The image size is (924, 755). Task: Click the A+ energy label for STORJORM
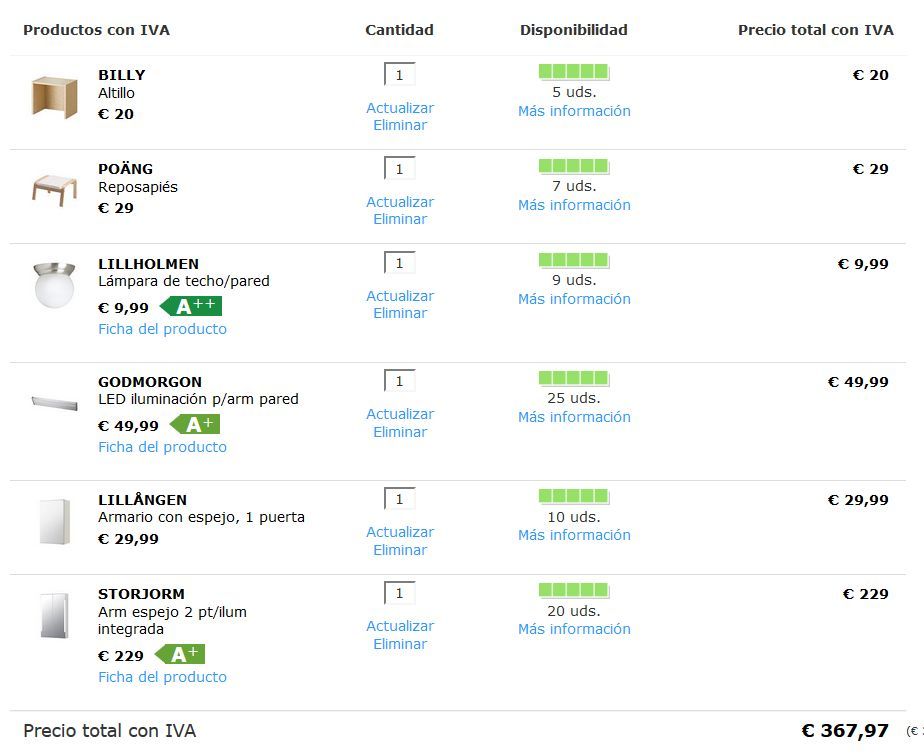point(180,654)
